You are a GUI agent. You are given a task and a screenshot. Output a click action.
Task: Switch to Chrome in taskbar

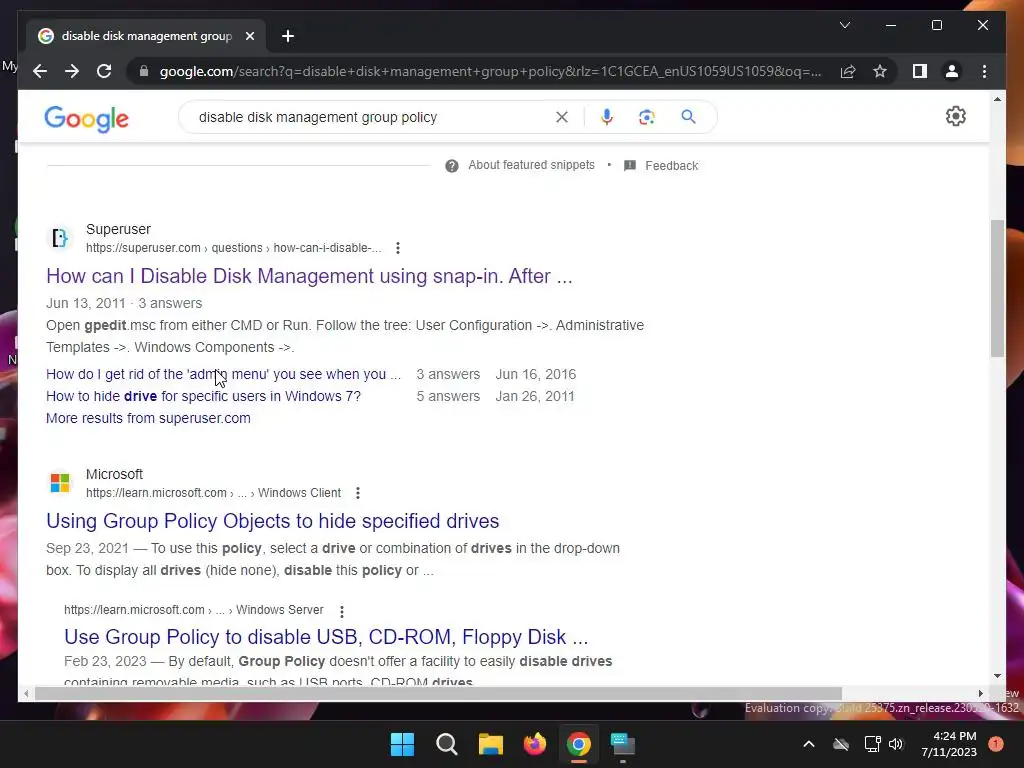pyautogui.click(x=579, y=744)
